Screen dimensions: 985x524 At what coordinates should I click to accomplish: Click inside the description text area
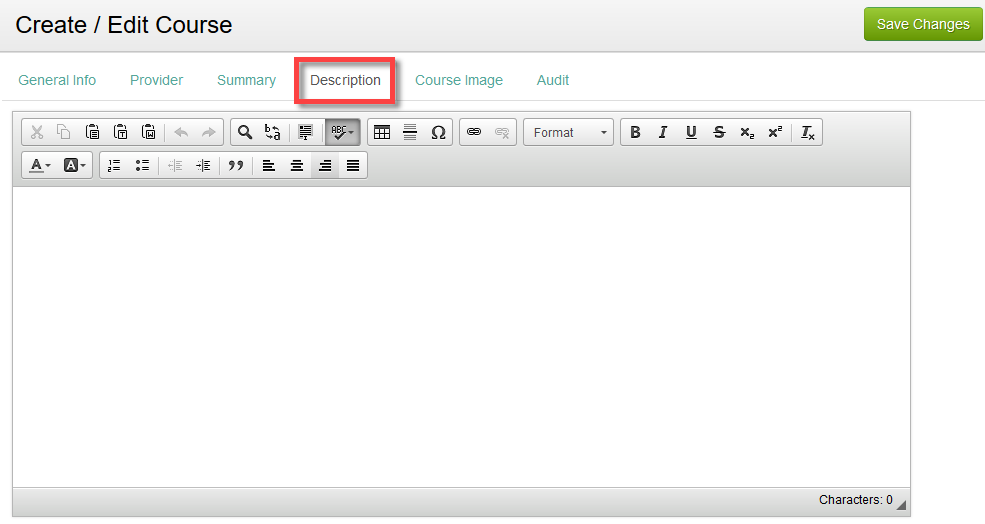pos(461,337)
